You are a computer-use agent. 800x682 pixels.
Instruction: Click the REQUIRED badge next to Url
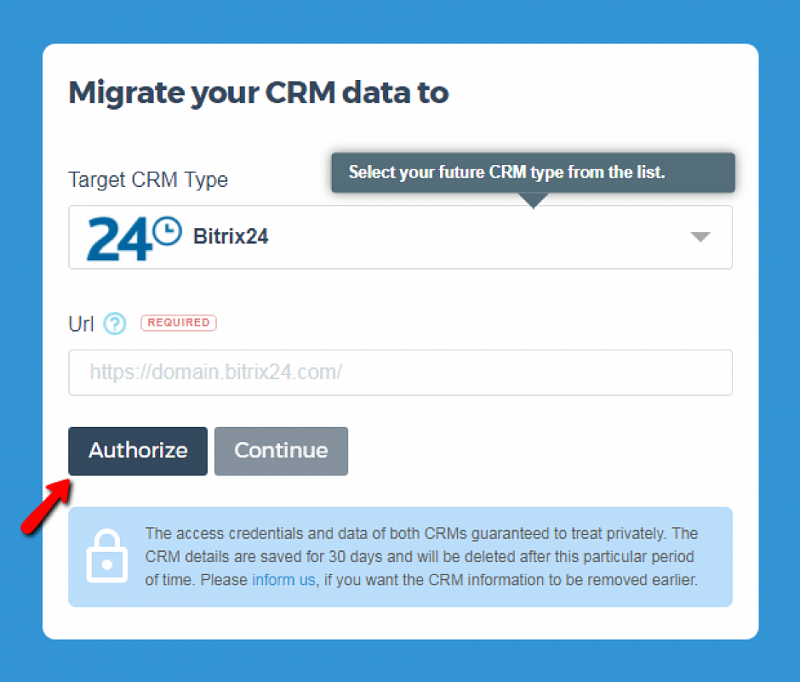tap(178, 323)
